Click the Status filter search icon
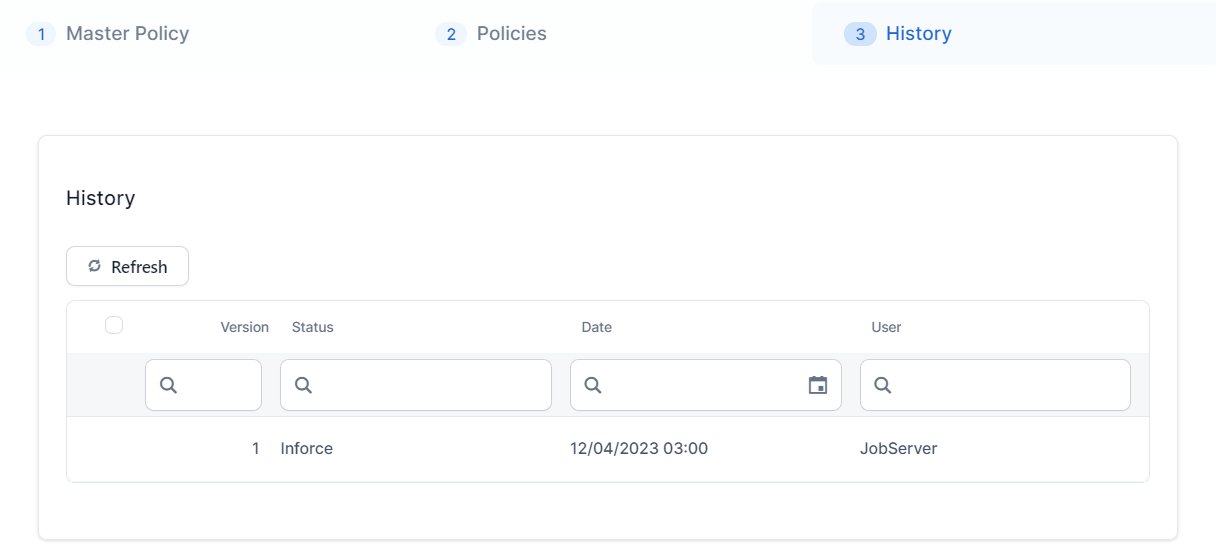Viewport: 1216px width, 552px height. [x=303, y=385]
